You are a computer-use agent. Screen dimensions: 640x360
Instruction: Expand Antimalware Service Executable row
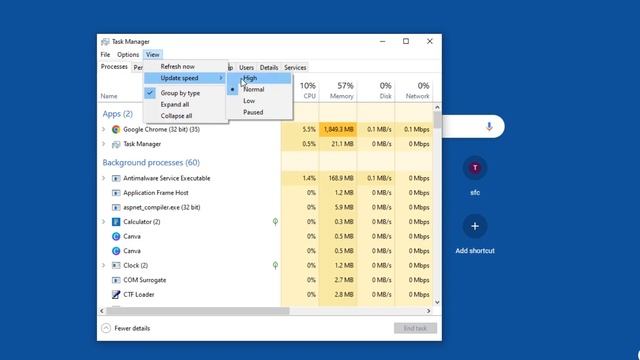[x=104, y=178]
